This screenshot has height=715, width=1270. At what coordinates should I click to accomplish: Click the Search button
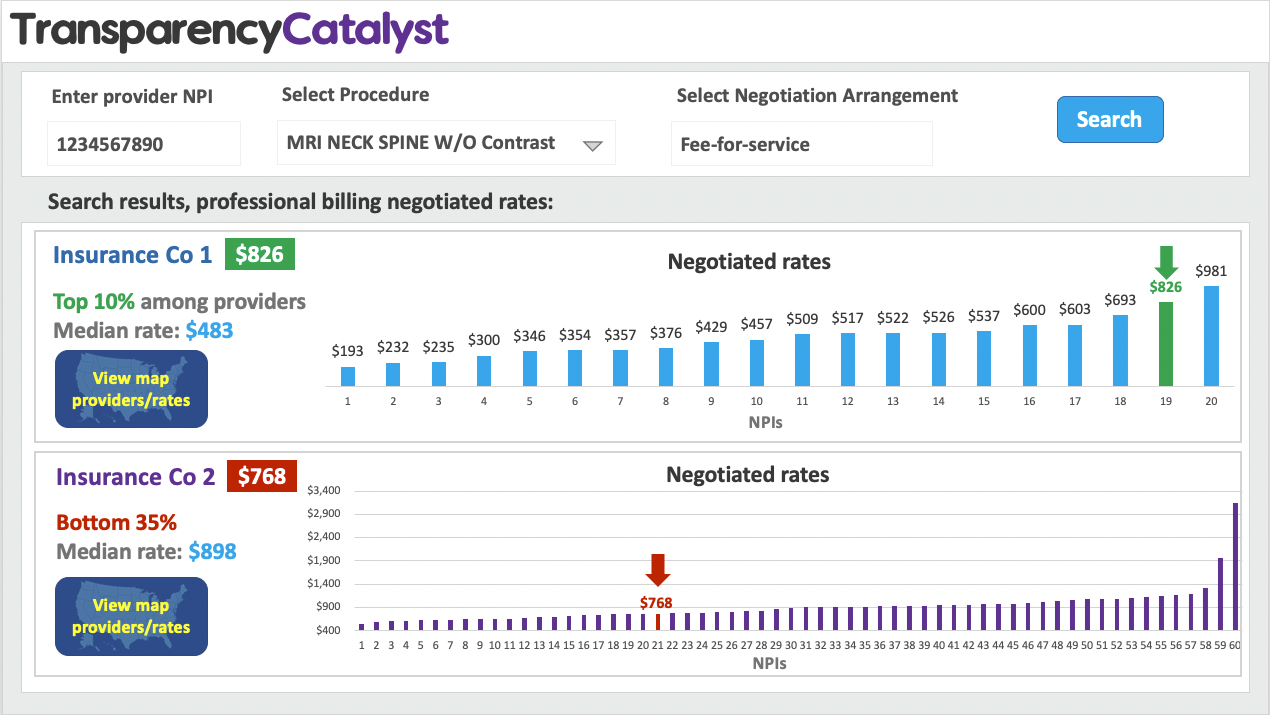pyautogui.click(x=1110, y=120)
